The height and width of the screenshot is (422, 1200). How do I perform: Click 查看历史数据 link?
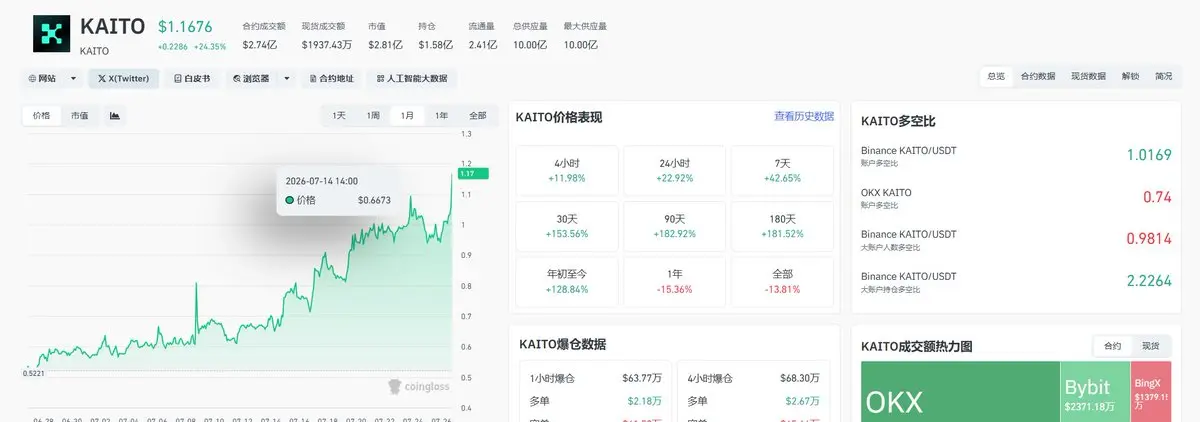[x=803, y=117]
